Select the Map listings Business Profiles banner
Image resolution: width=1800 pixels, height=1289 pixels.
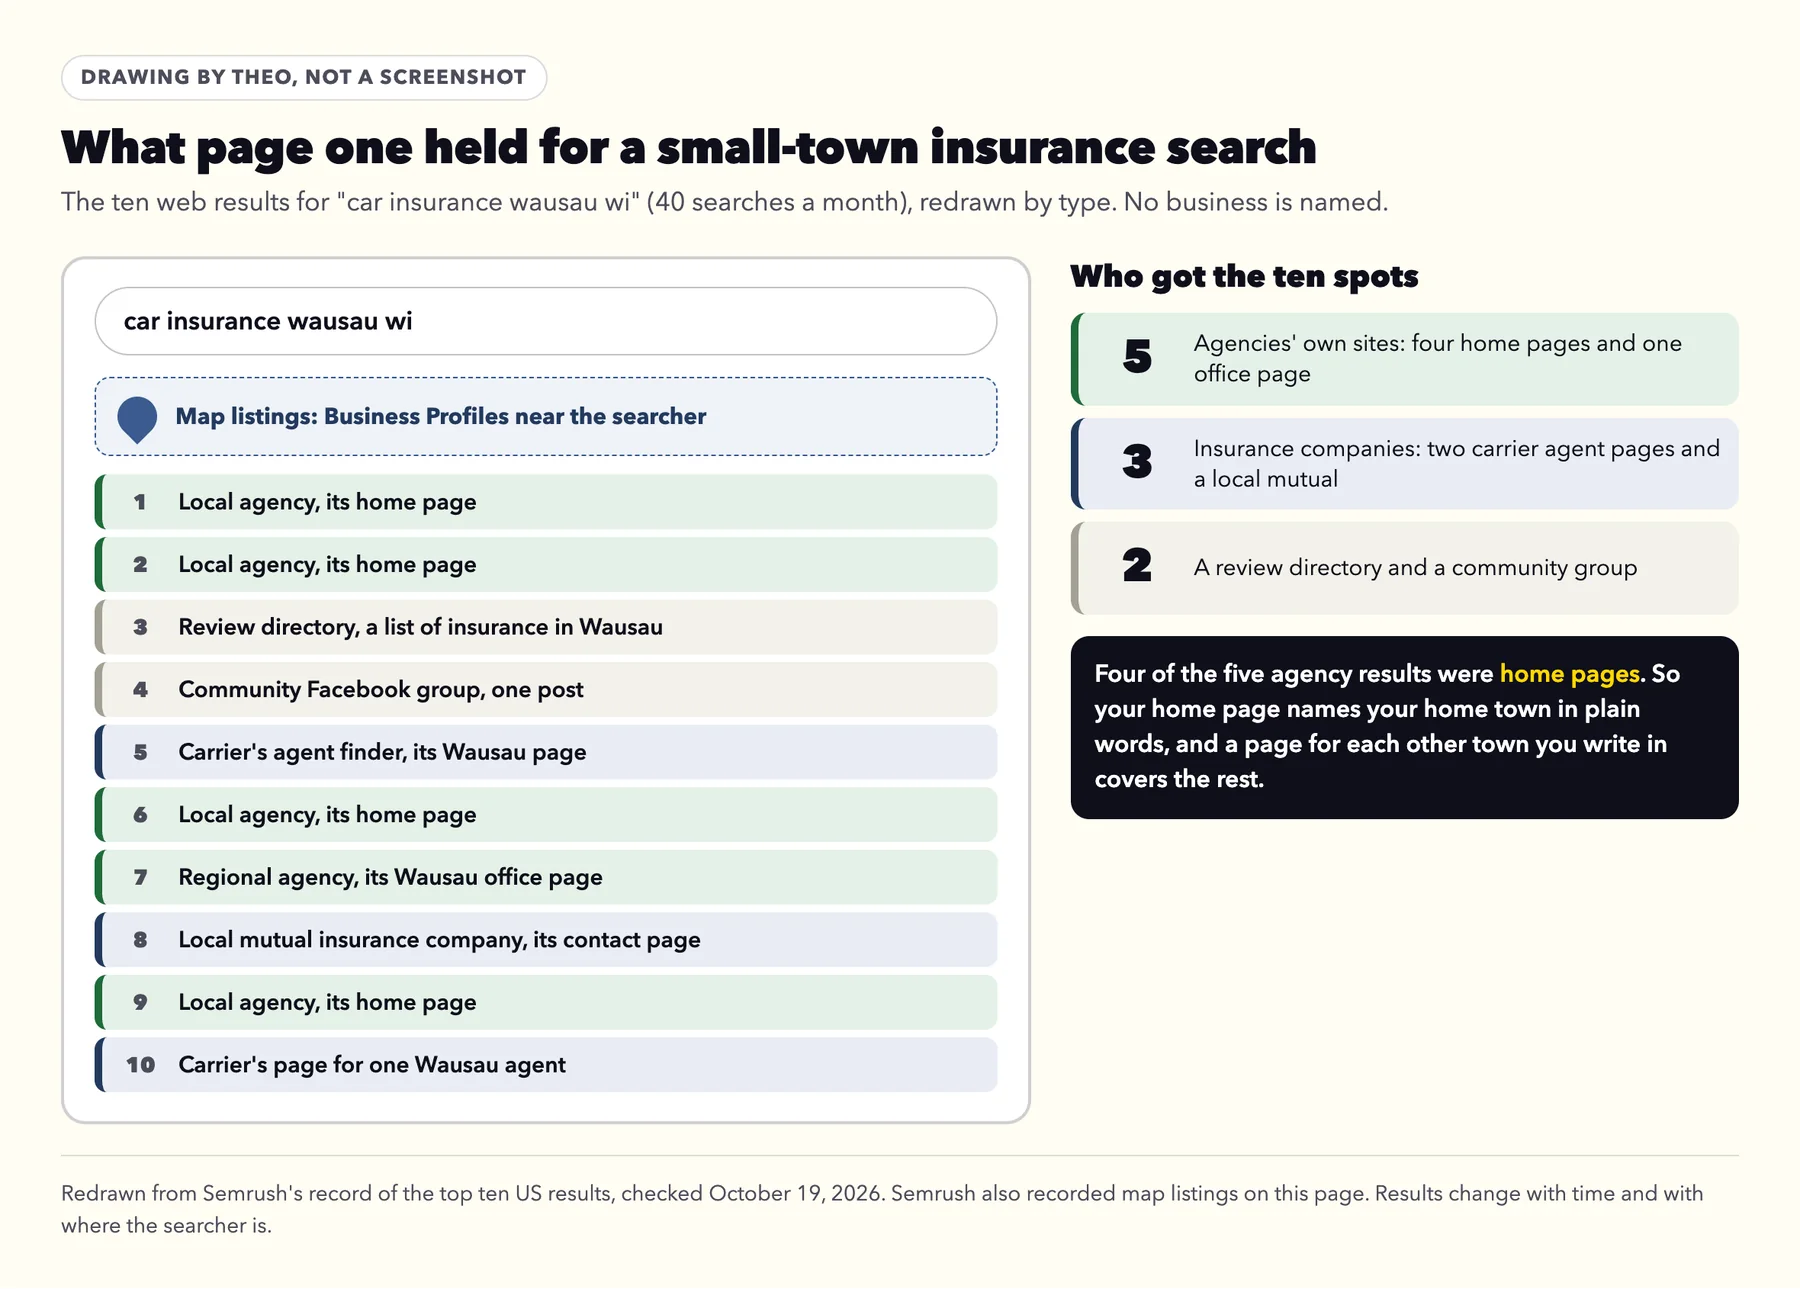click(x=546, y=416)
